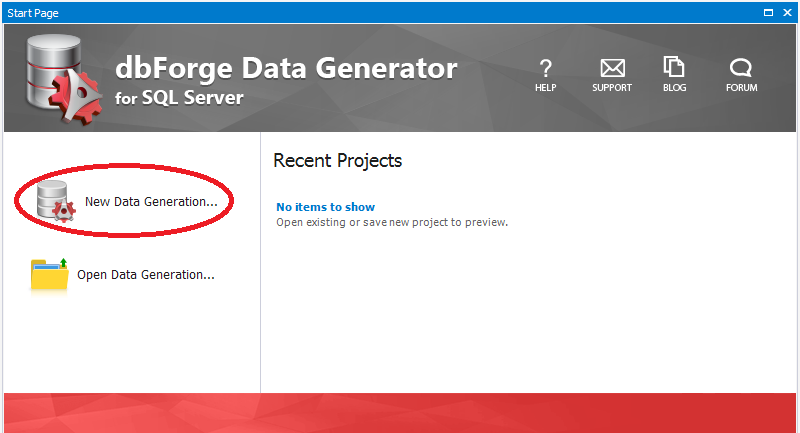This screenshot has height=433, width=800.
Task: Visit the Forum speech bubble icon
Action: point(741,67)
